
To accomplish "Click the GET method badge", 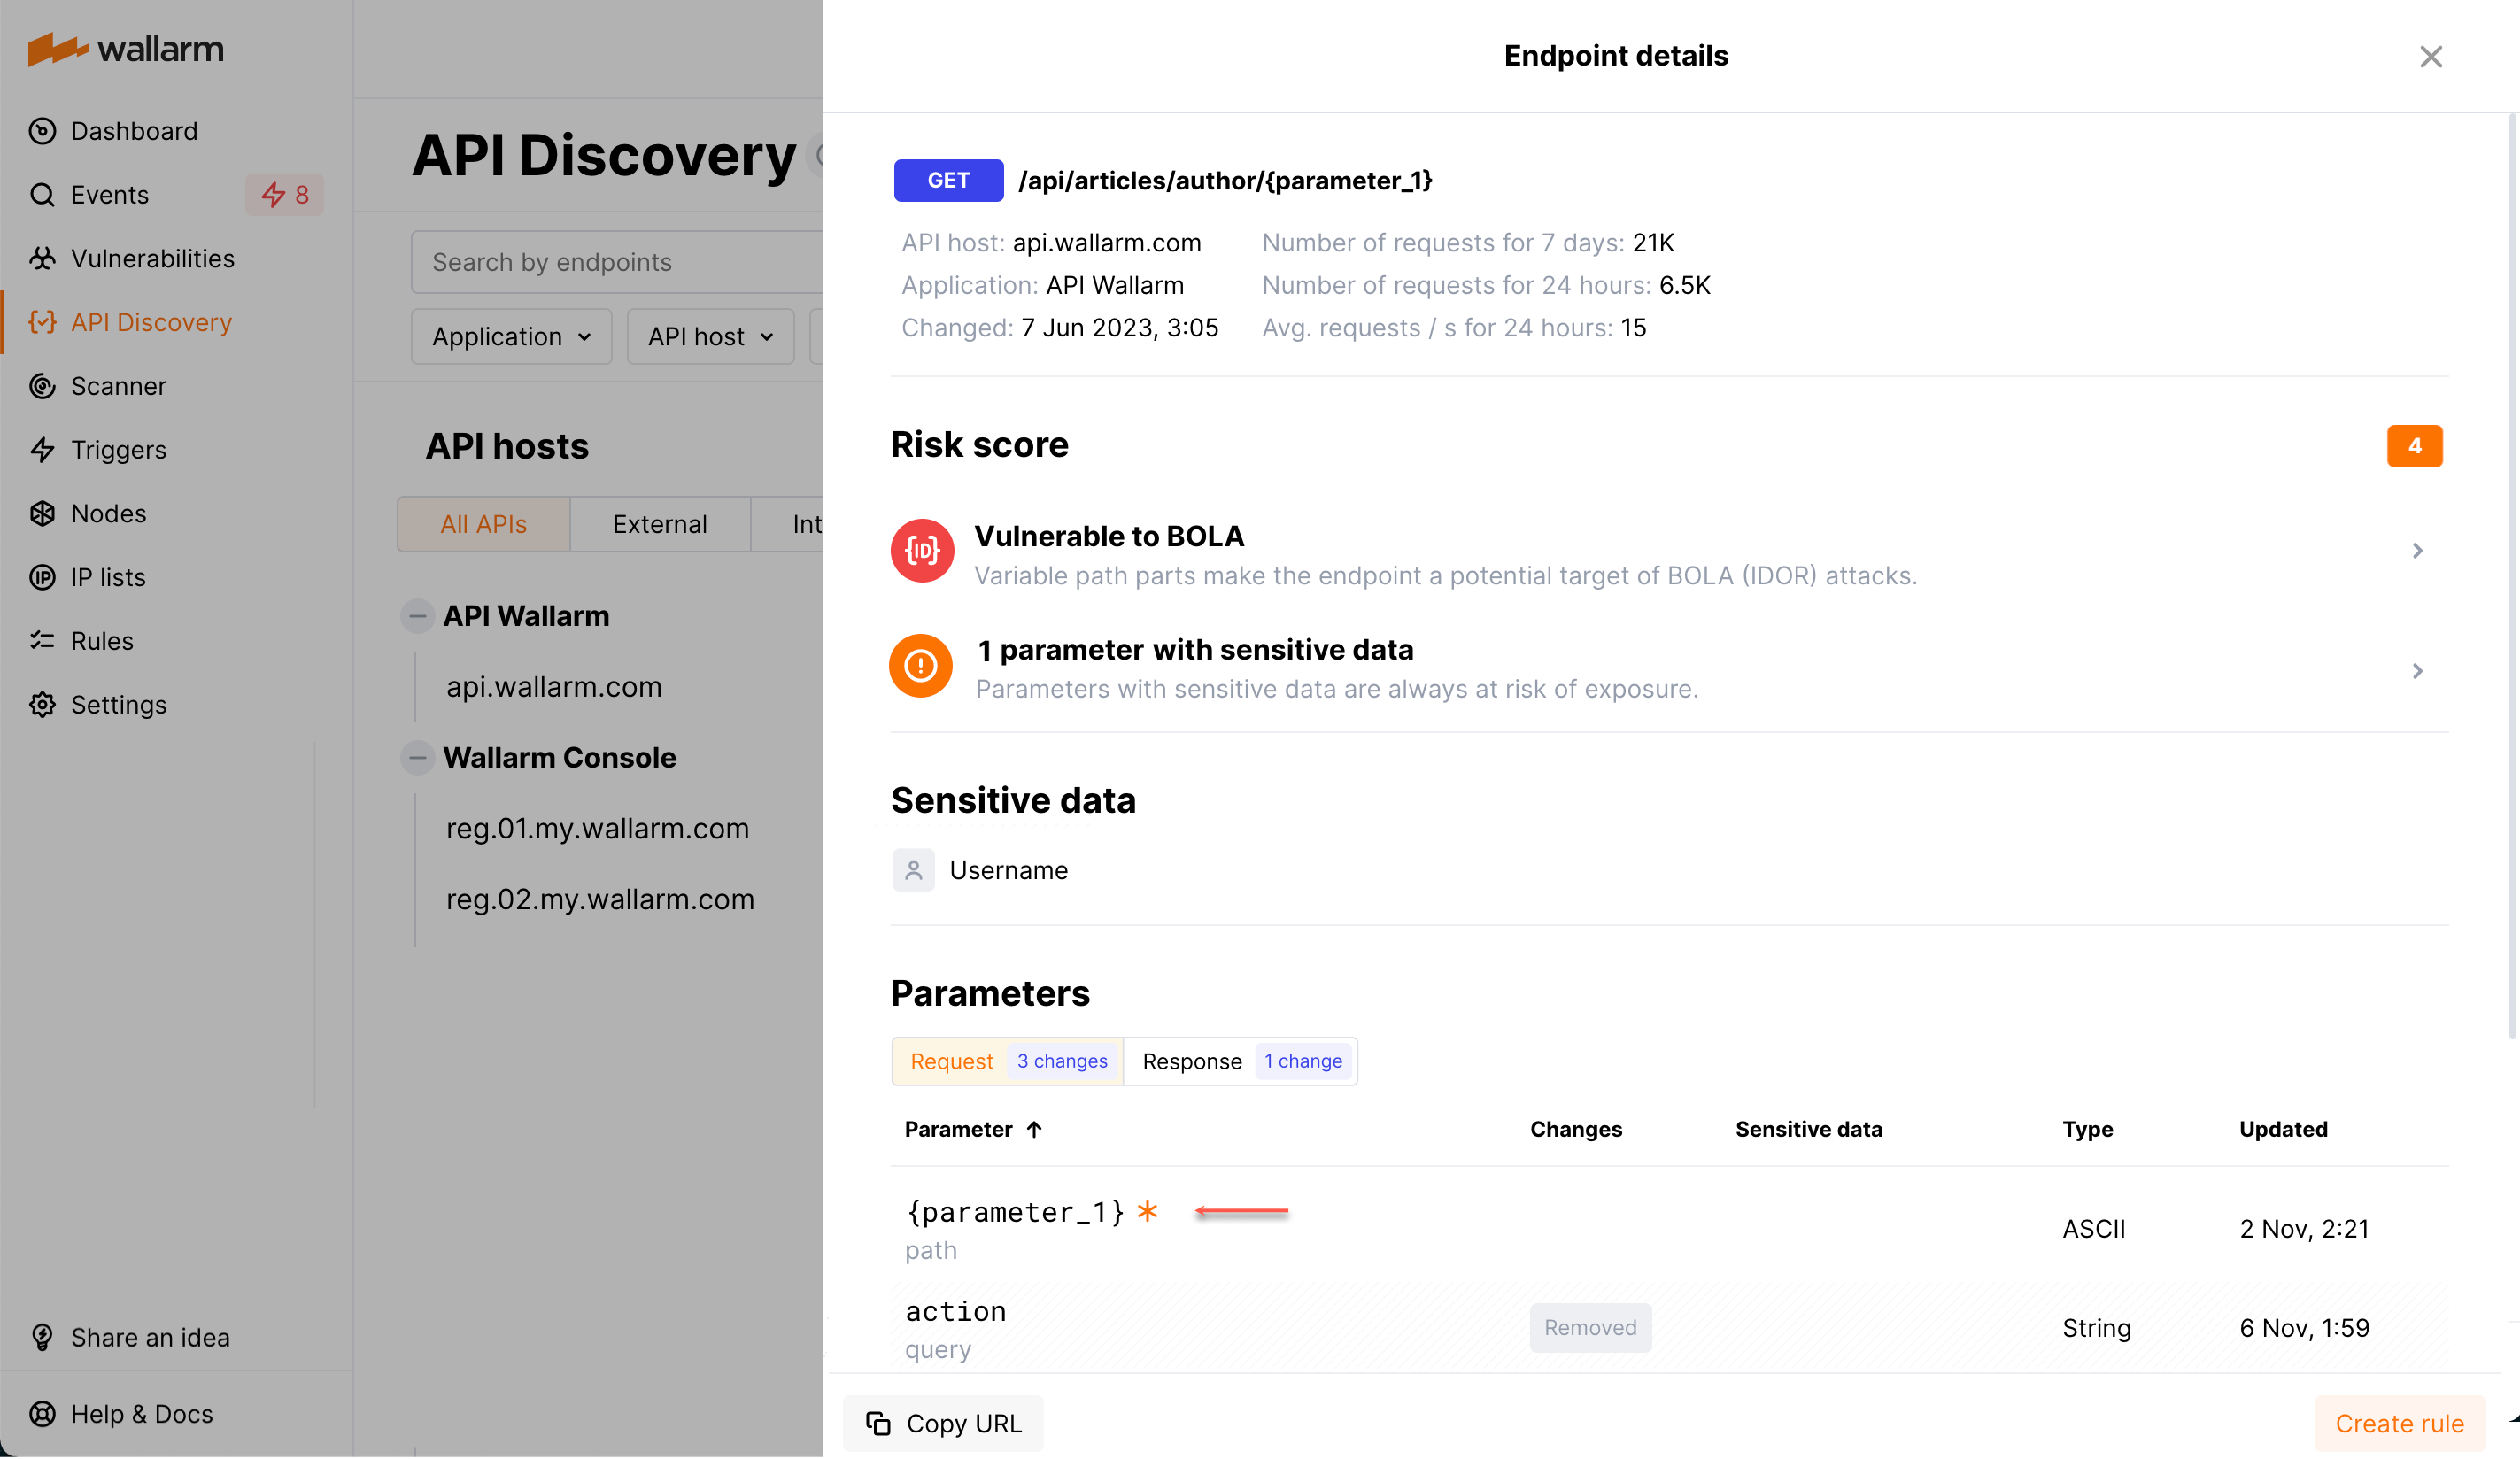I will click(x=949, y=181).
